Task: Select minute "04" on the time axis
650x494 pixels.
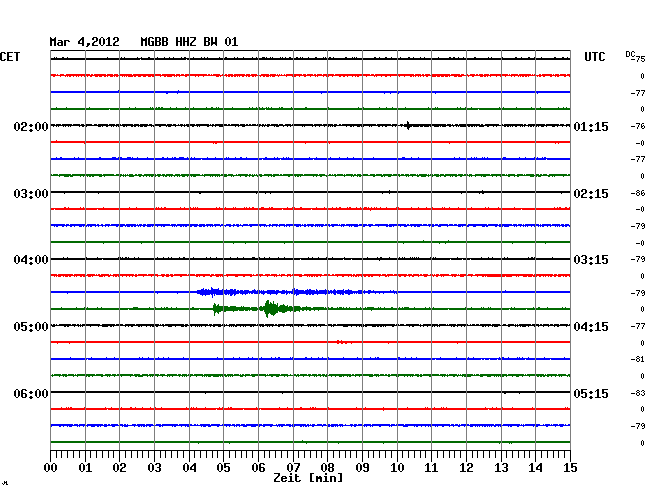Action: point(189,467)
